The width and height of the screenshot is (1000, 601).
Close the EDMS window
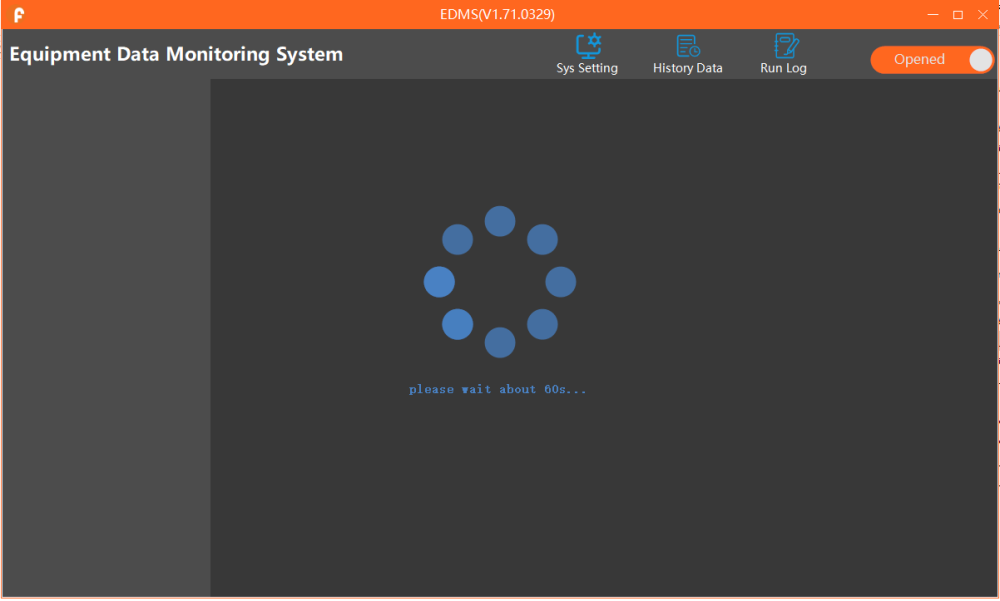[x=983, y=14]
